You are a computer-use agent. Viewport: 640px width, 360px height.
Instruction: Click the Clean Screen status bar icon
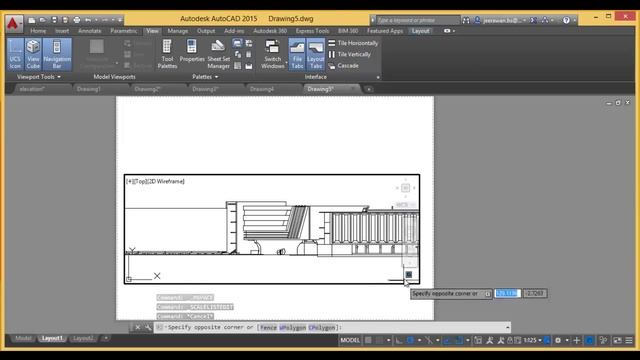pyautogui.click(x=617, y=340)
